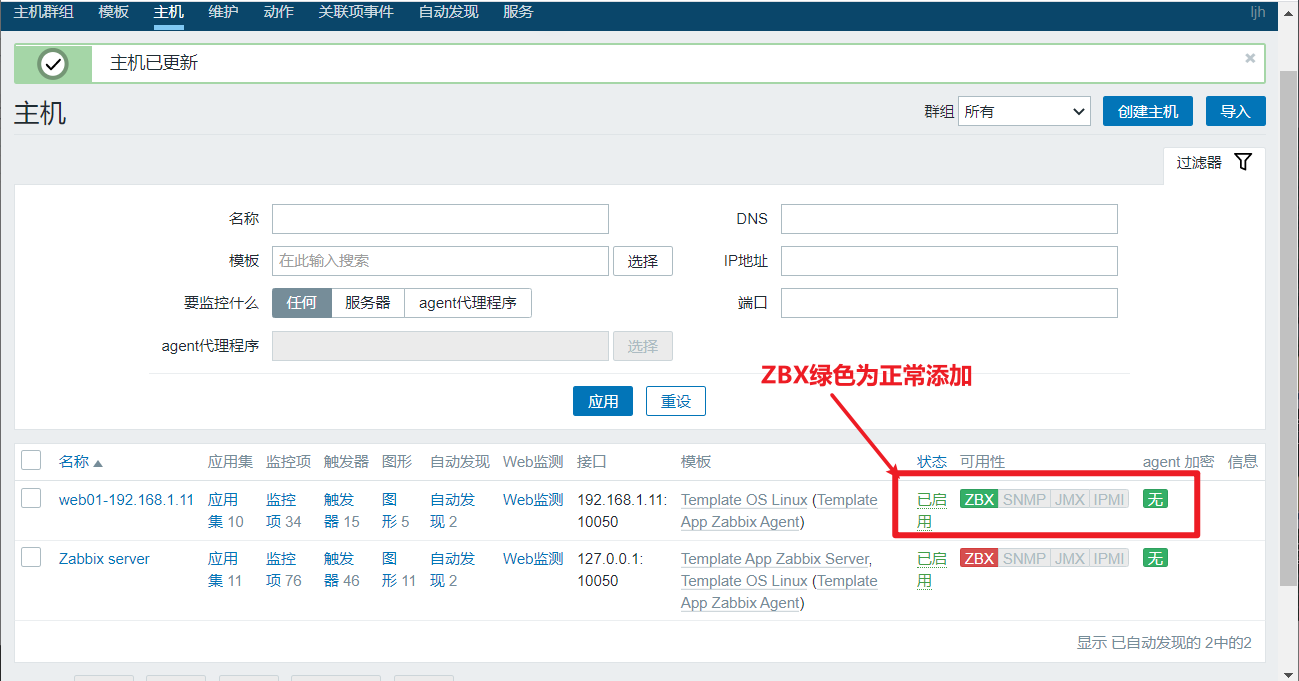The width and height of the screenshot is (1299, 681).
Task: Click JMX badge in Zabbix server row
Action: tap(1069, 558)
